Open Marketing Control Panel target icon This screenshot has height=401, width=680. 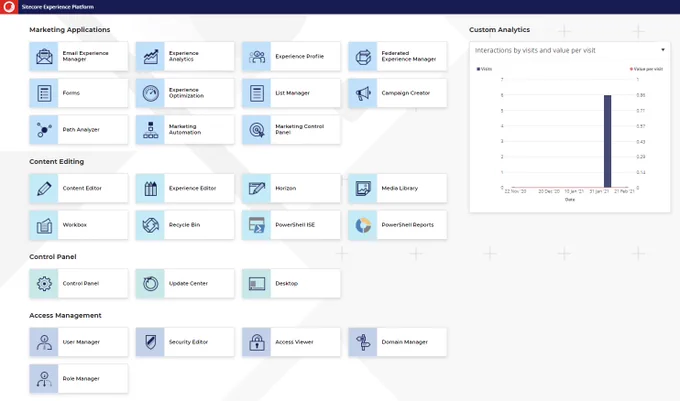tap(256, 130)
